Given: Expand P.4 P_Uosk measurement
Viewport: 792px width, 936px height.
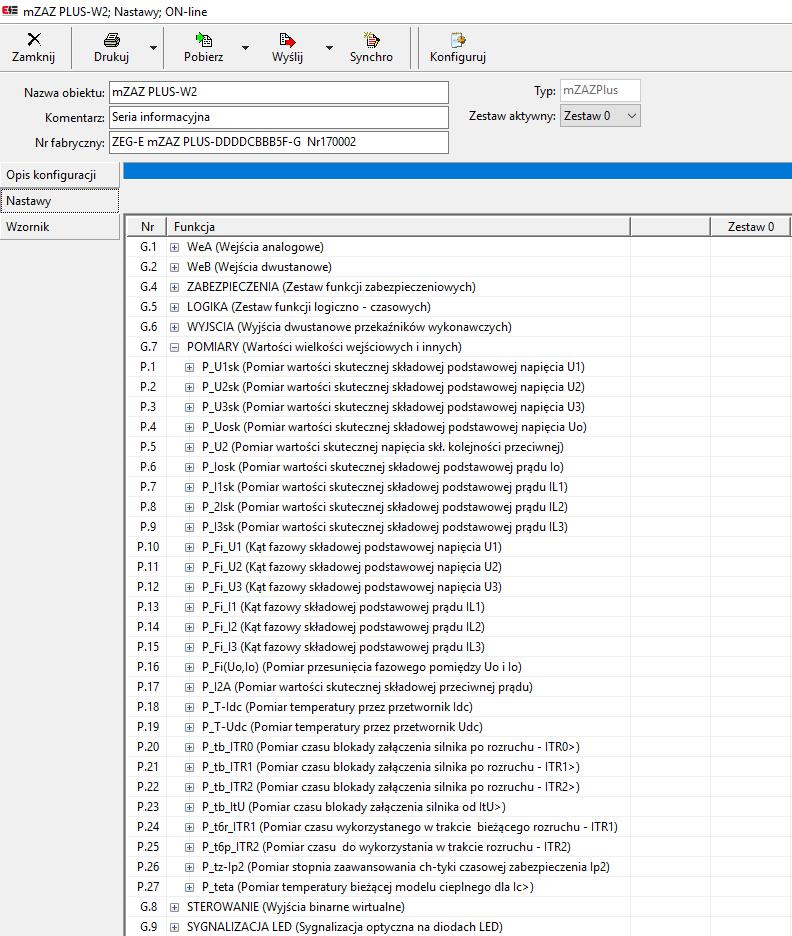Looking at the screenshot, I should 189,427.
